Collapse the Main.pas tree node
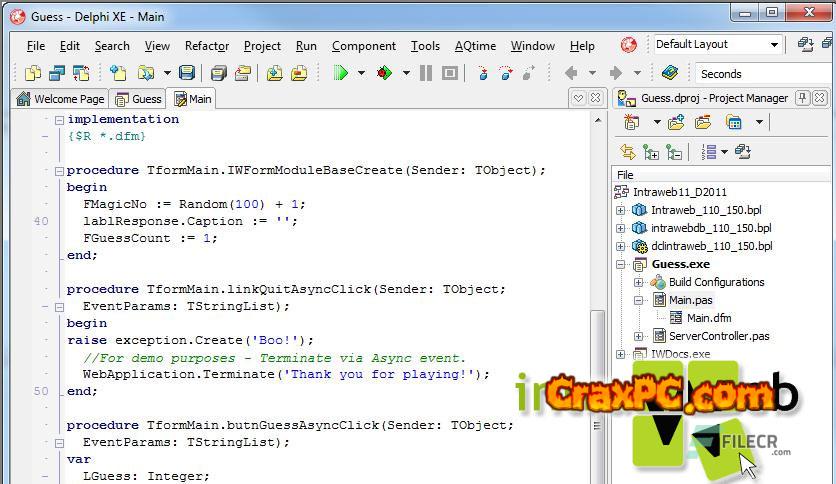Screen dimensions: 836x484 [638, 300]
